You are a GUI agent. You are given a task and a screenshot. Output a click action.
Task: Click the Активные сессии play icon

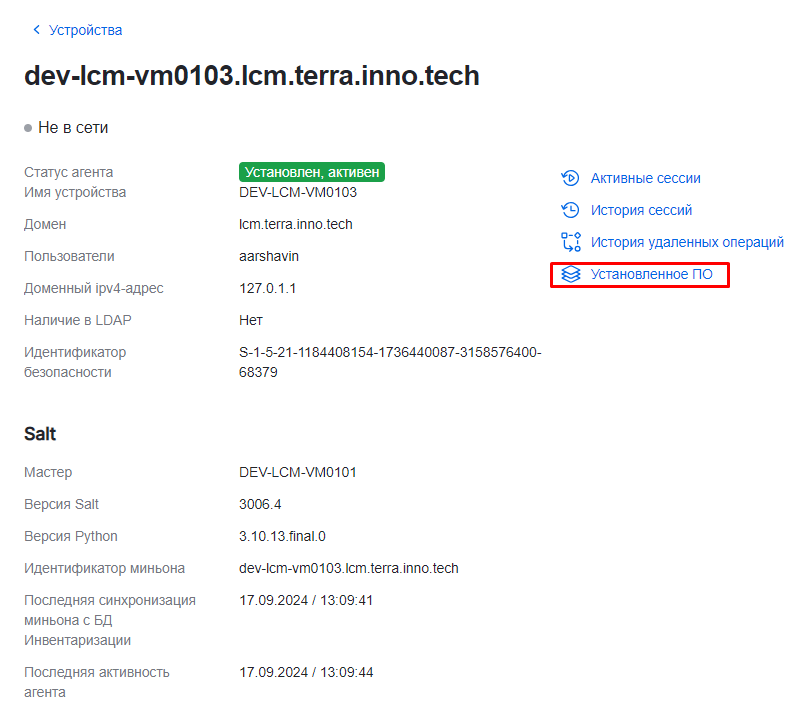(x=570, y=178)
